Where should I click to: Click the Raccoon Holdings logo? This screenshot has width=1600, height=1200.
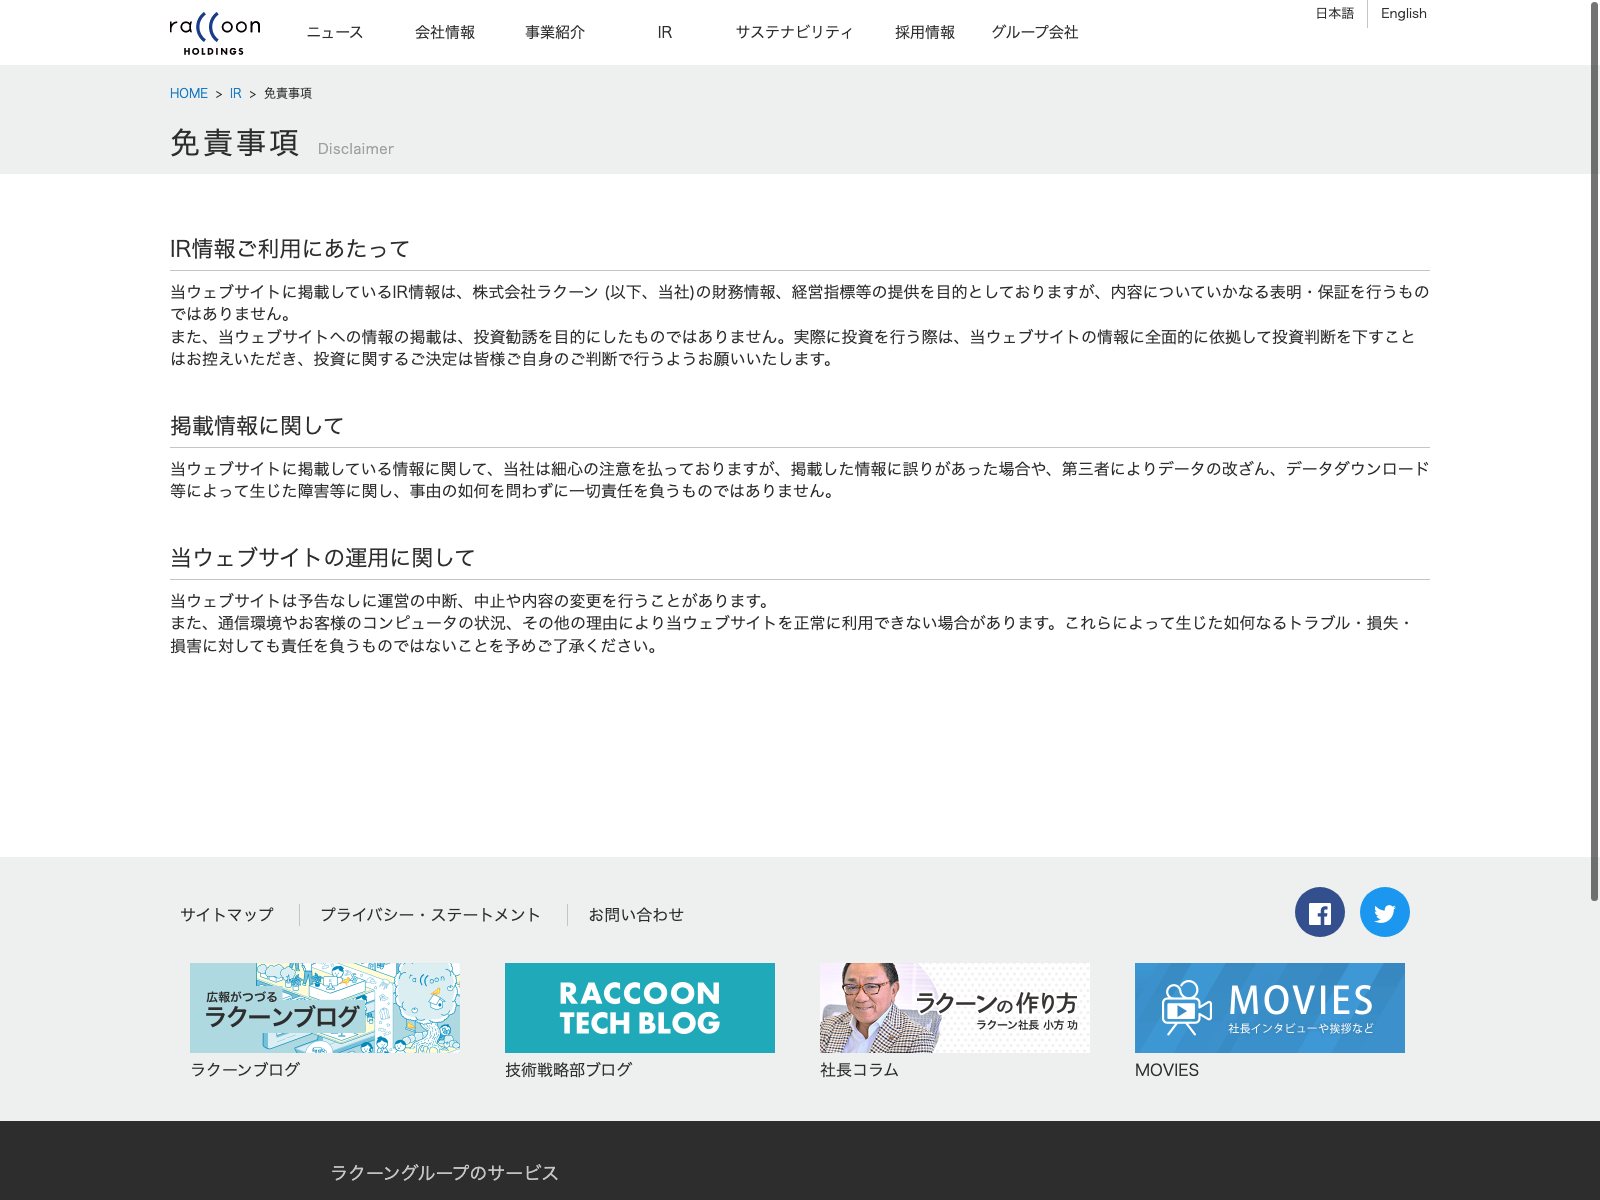pyautogui.click(x=214, y=33)
